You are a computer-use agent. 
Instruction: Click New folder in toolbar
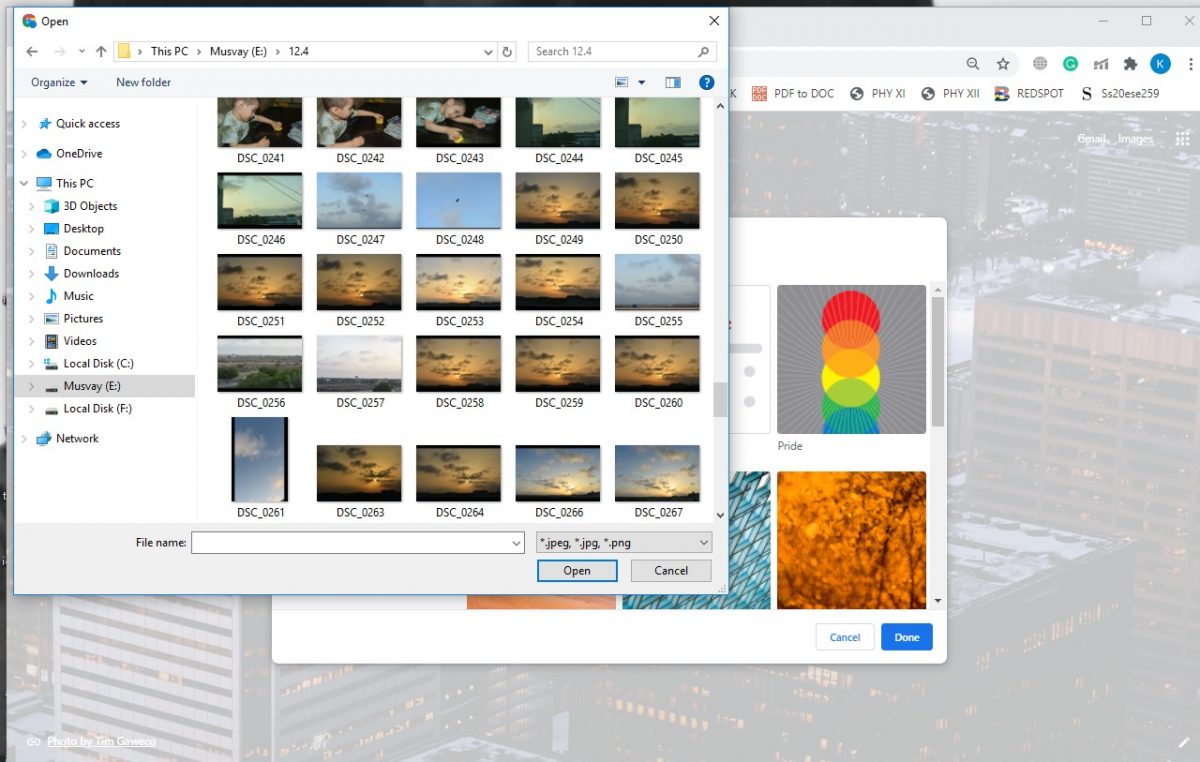(143, 82)
